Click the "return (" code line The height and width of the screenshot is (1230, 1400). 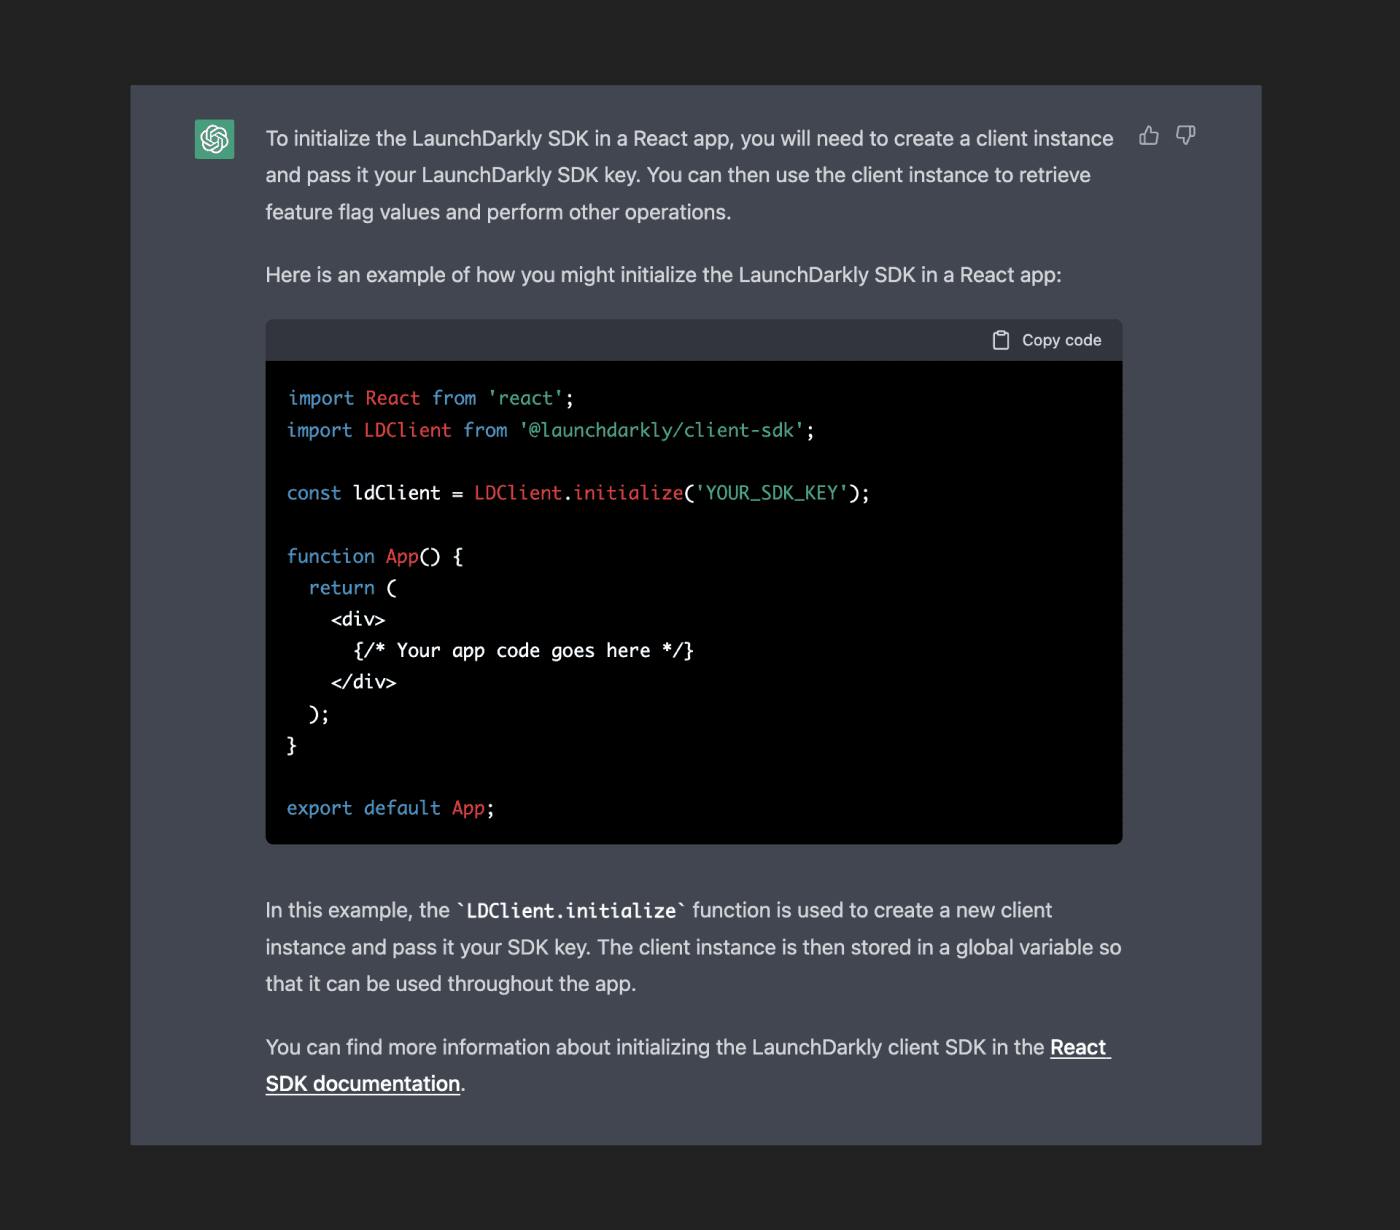point(352,588)
